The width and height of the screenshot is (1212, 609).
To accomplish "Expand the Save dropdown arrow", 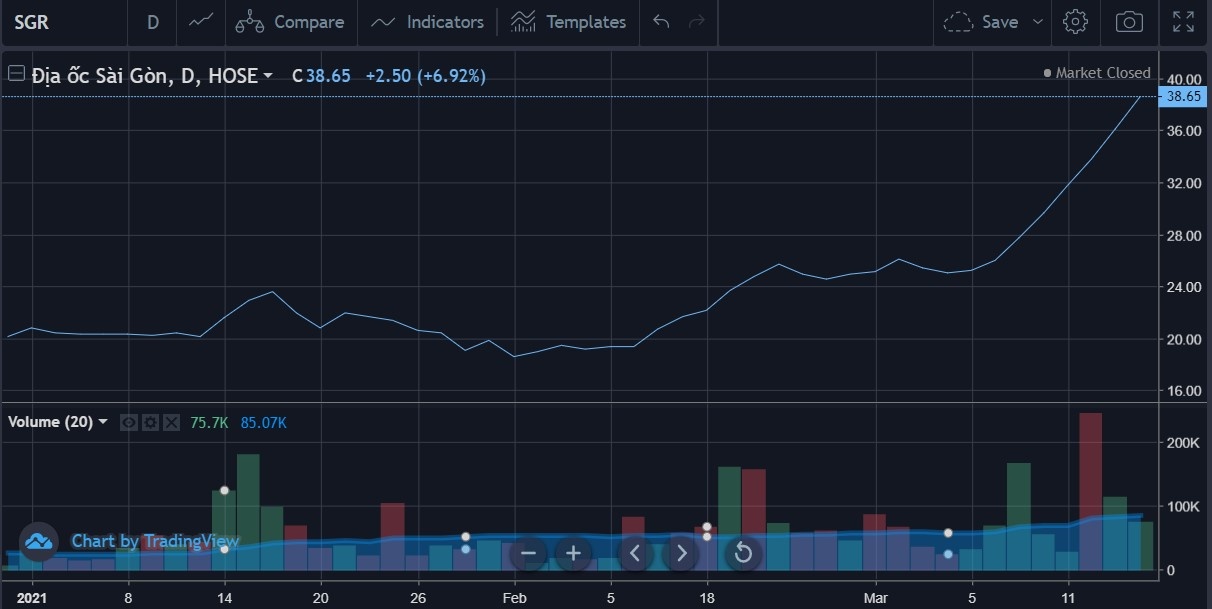I will [1037, 22].
